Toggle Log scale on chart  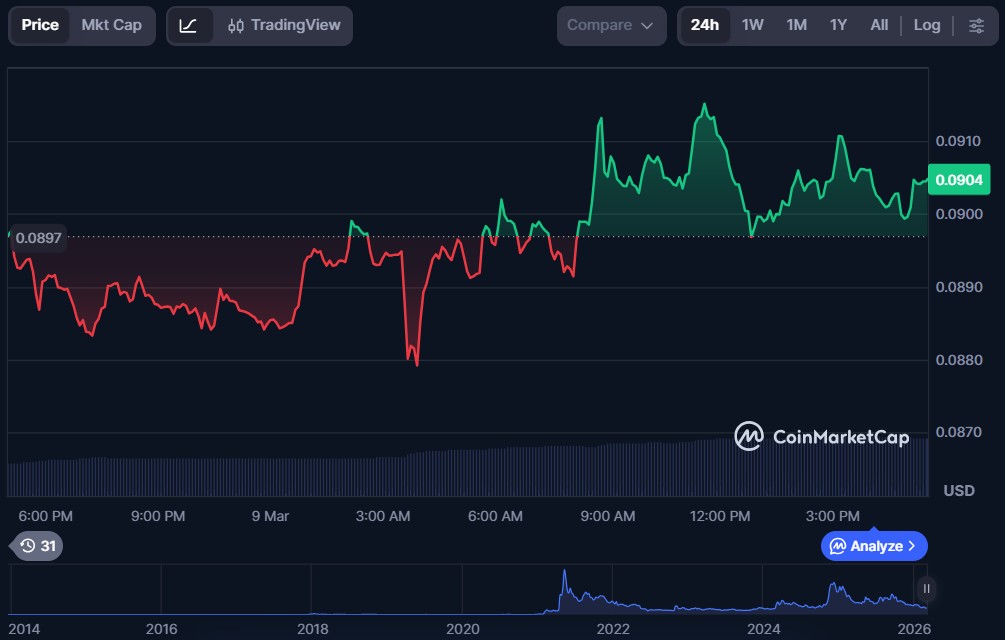point(926,25)
